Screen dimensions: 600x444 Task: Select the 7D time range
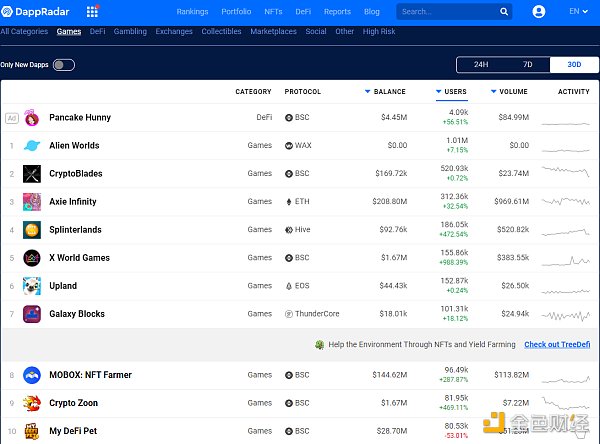point(527,65)
